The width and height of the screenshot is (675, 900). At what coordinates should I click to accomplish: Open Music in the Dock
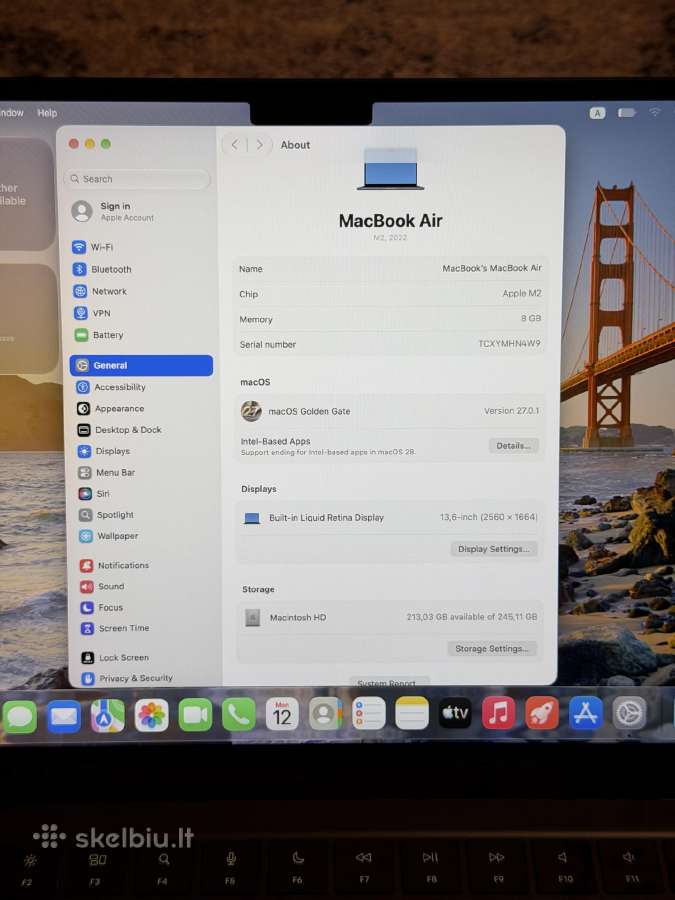tap(499, 713)
